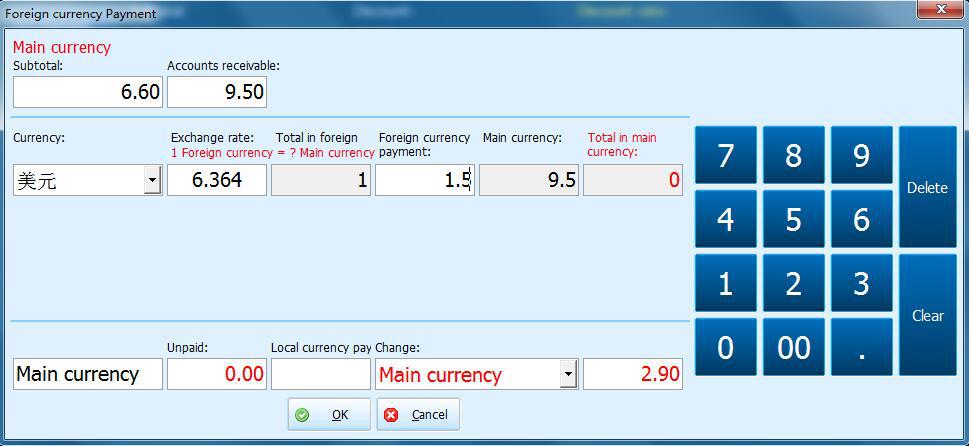Tap keypad digit 8
Screen dimensions: 969x446
(793, 155)
